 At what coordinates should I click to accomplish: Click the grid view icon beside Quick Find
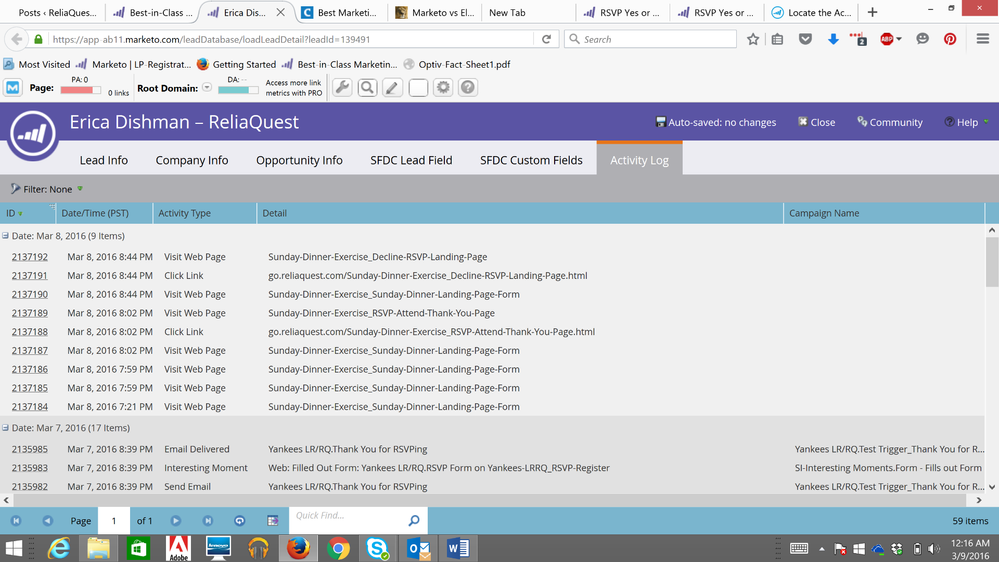(x=273, y=521)
